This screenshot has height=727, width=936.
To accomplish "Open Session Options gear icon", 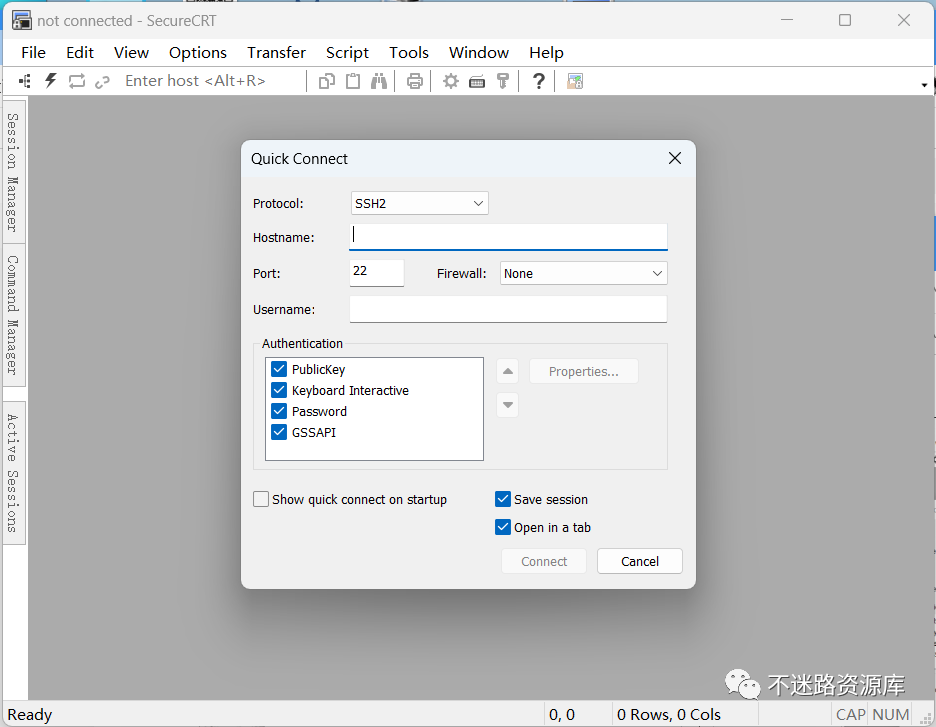I will pyautogui.click(x=451, y=81).
